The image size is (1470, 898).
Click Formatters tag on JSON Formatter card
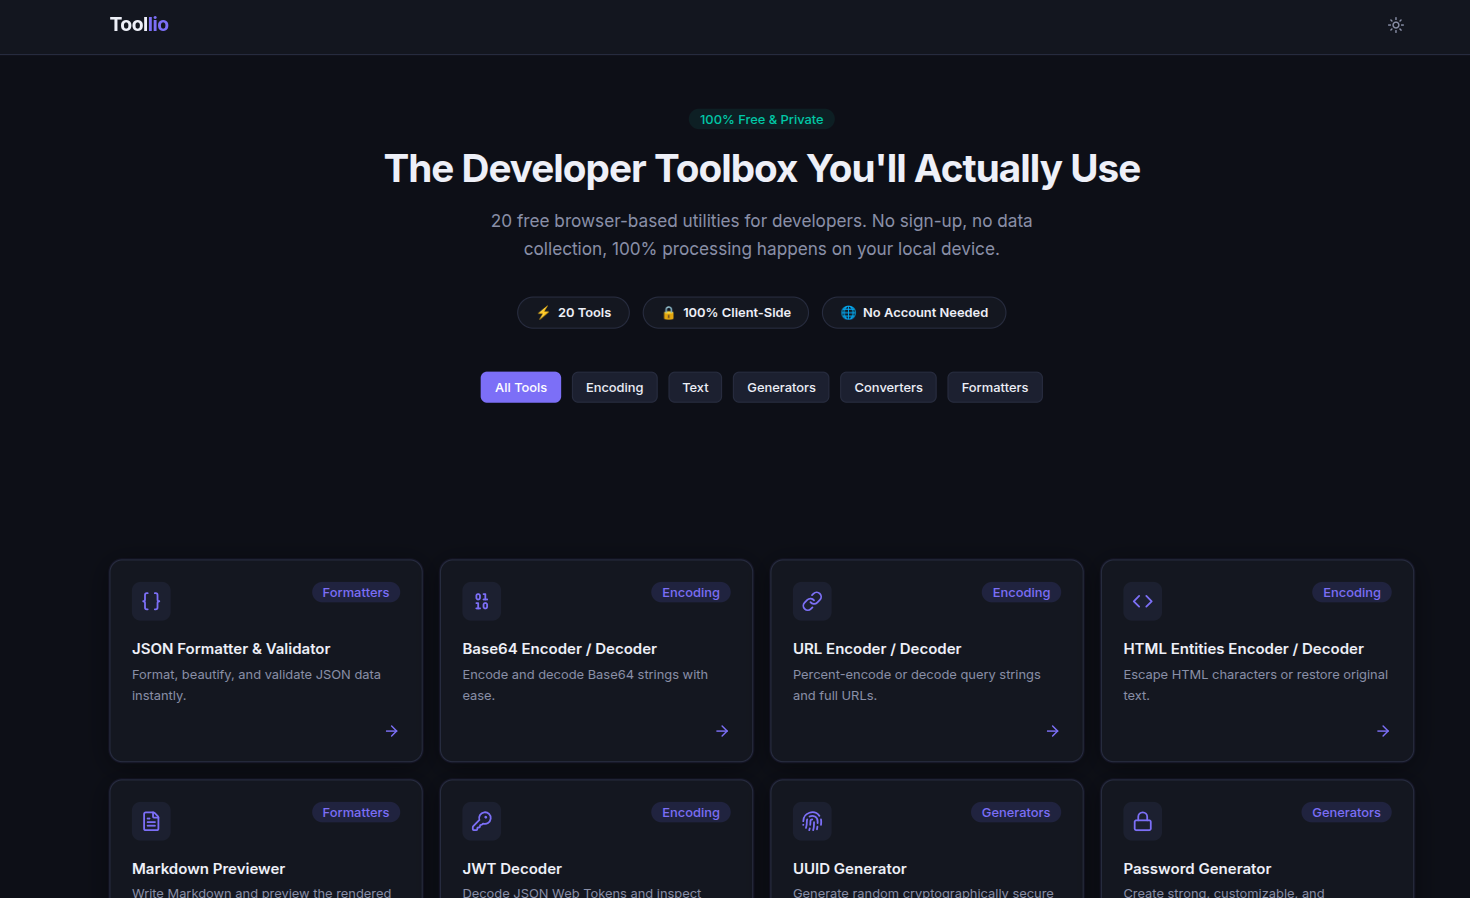(356, 593)
